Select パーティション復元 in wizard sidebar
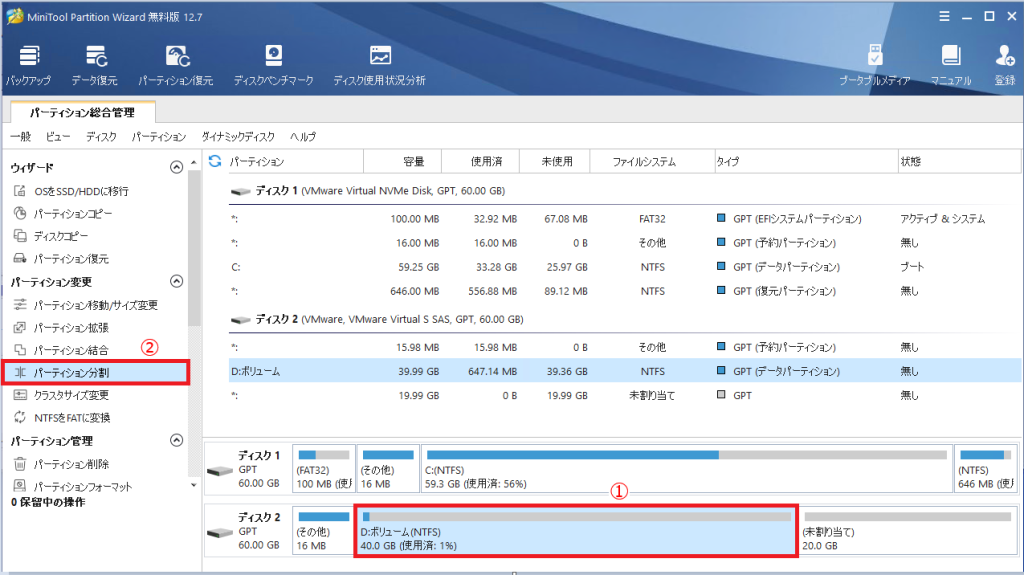 coord(63,259)
